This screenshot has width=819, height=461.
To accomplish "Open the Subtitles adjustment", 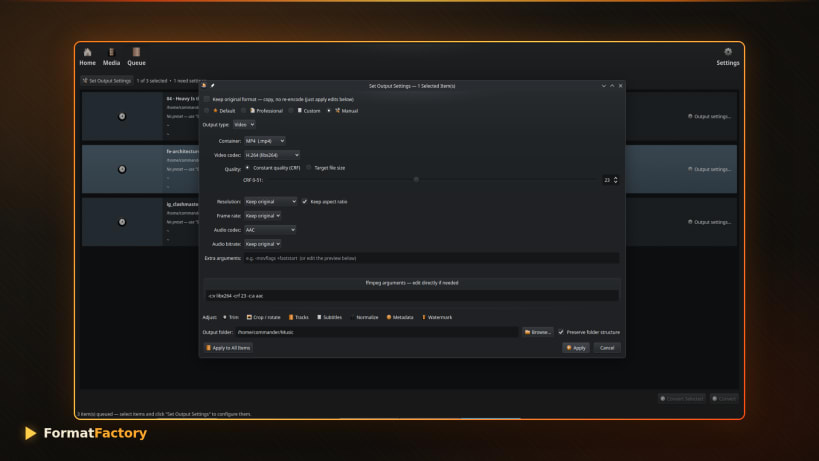I will (329, 317).
